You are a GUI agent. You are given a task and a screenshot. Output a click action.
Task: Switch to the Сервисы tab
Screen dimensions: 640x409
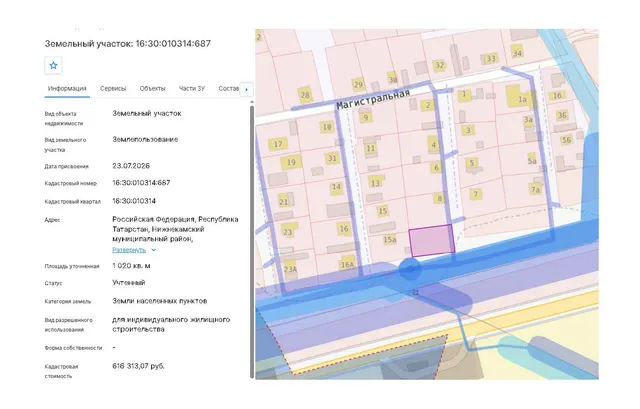pos(113,89)
